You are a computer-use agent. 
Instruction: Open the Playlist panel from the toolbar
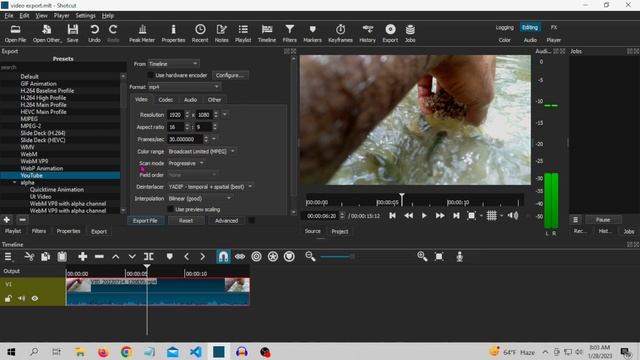243,33
